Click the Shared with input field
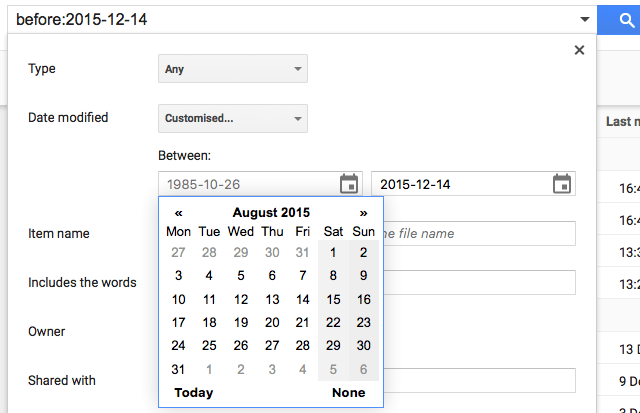The height and width of the screenshot is (413, 640). 480,380
